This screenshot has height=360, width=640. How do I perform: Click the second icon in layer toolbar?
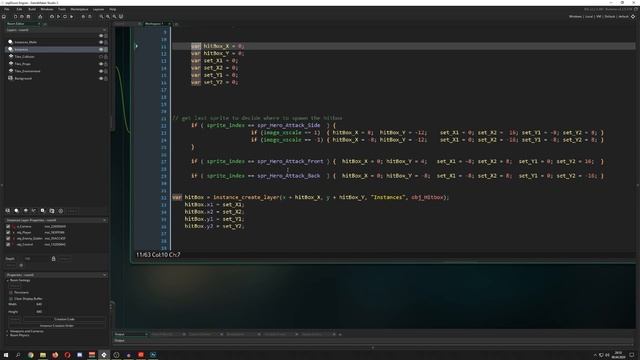[x=17, y=211]
